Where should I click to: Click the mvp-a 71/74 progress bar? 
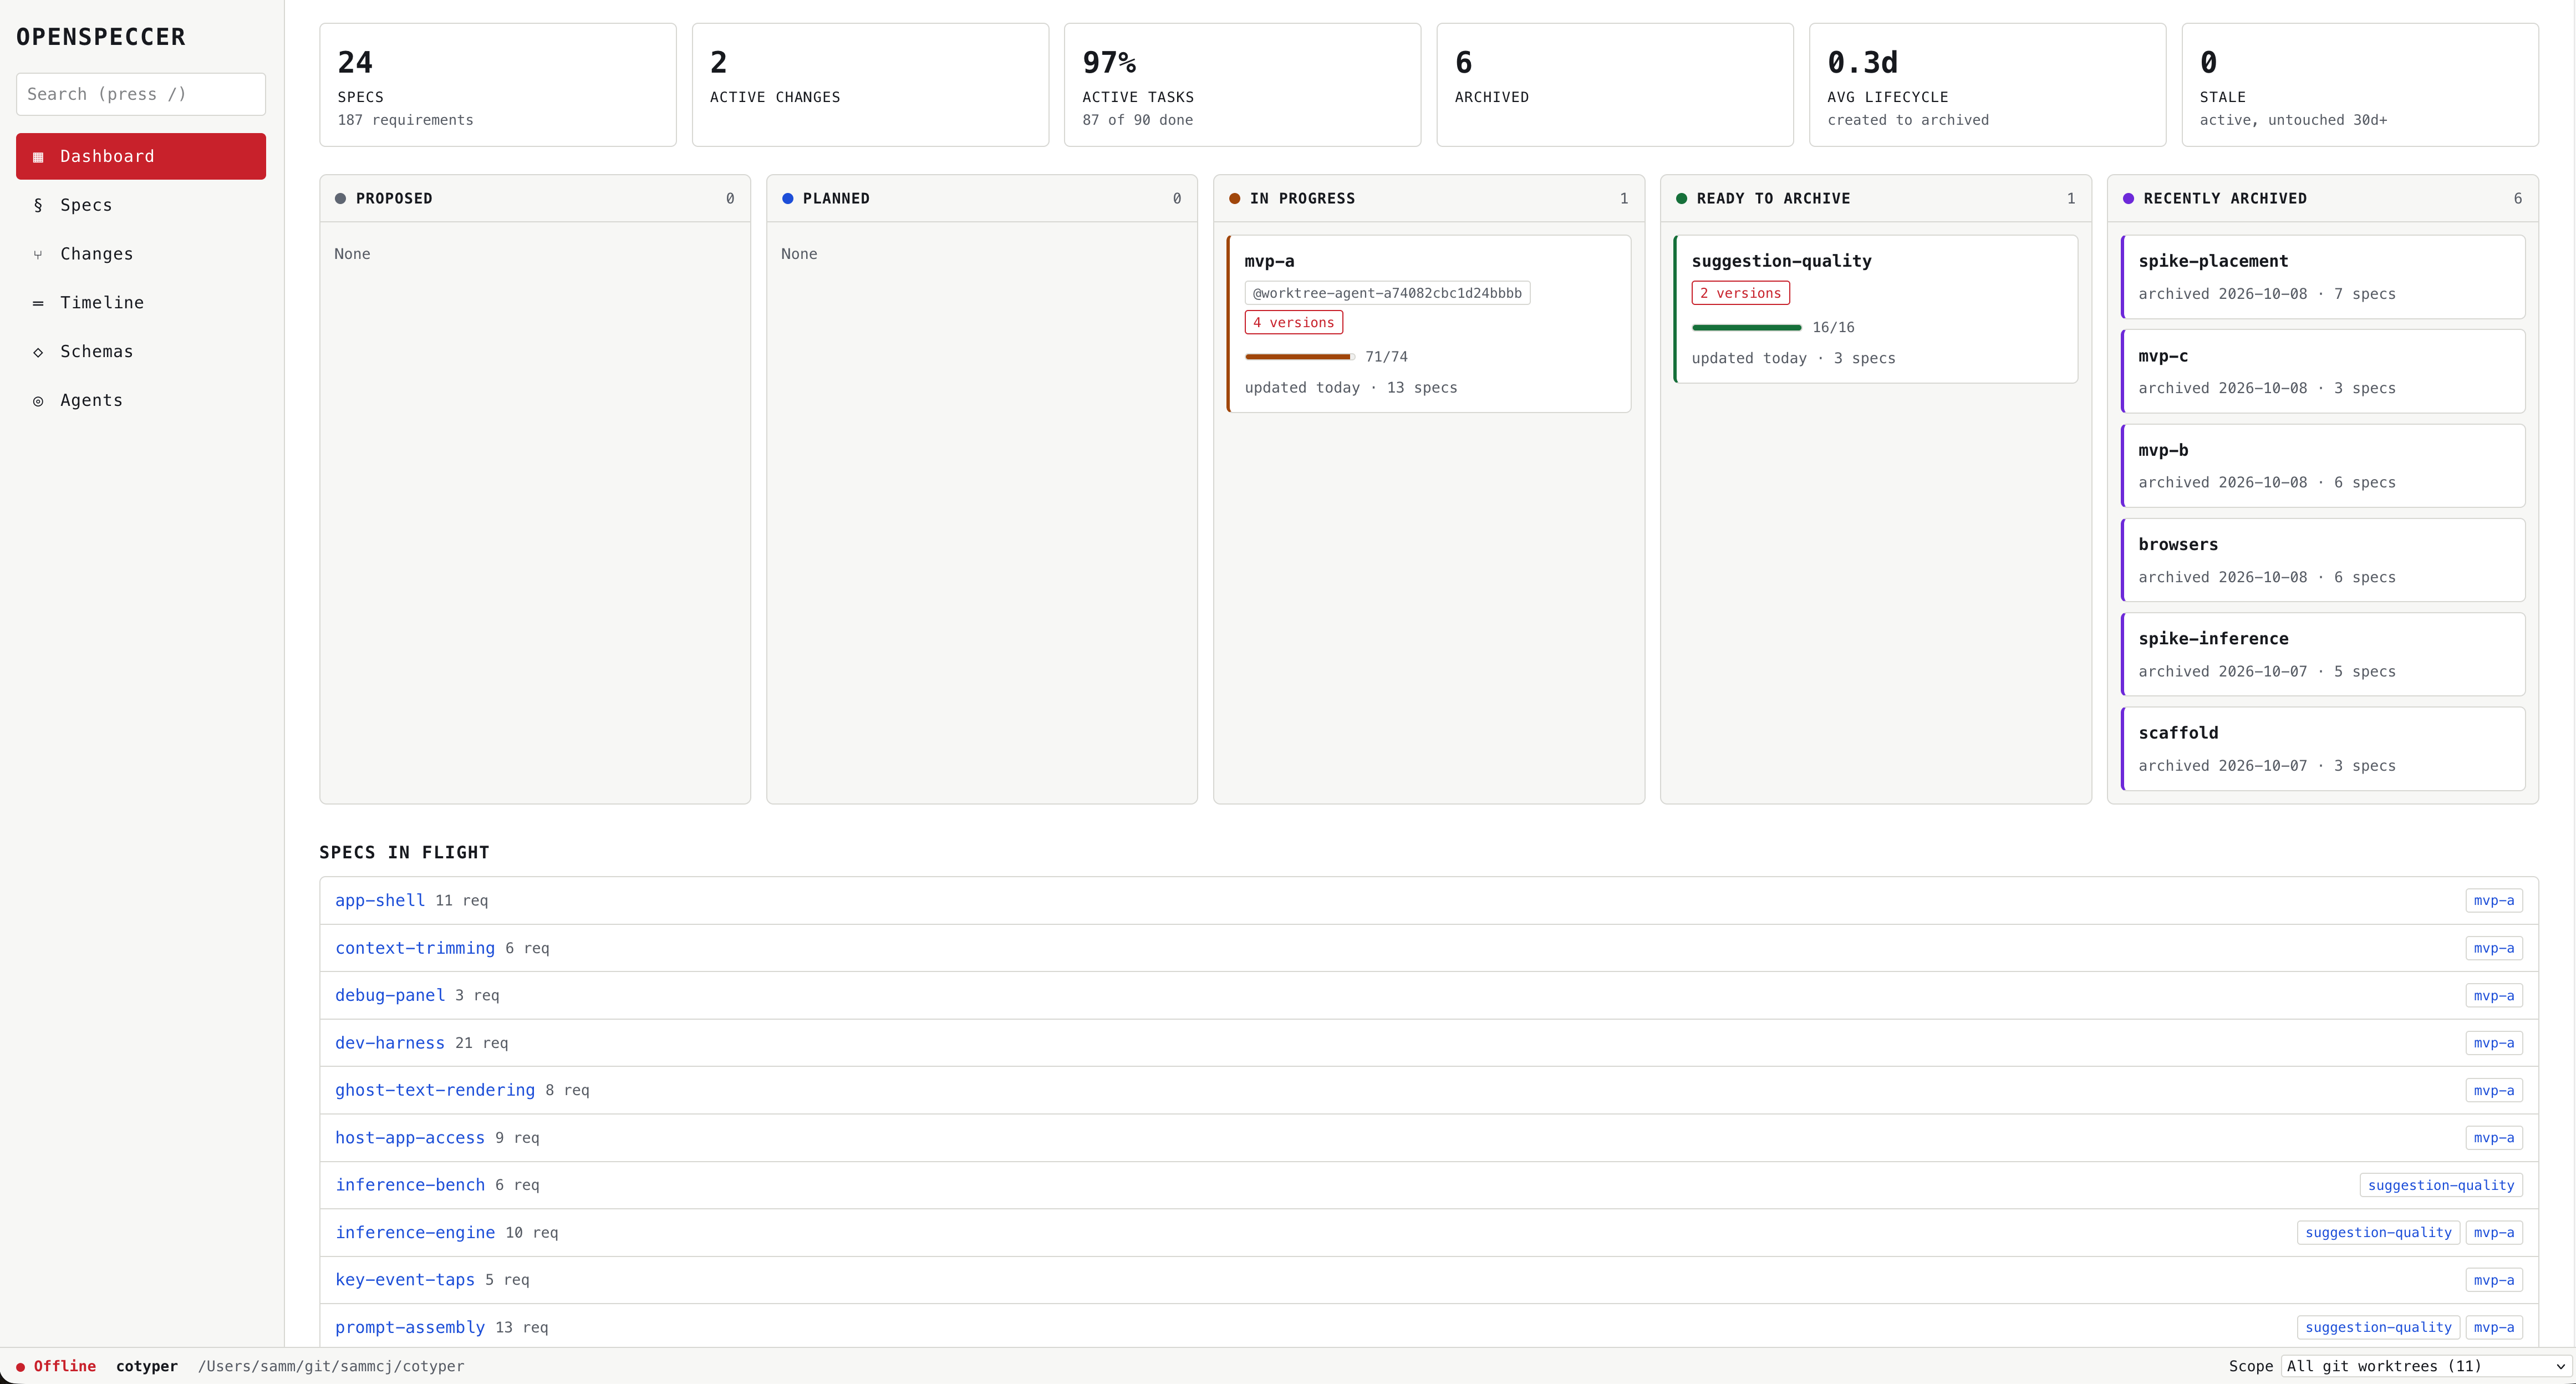1299,357
